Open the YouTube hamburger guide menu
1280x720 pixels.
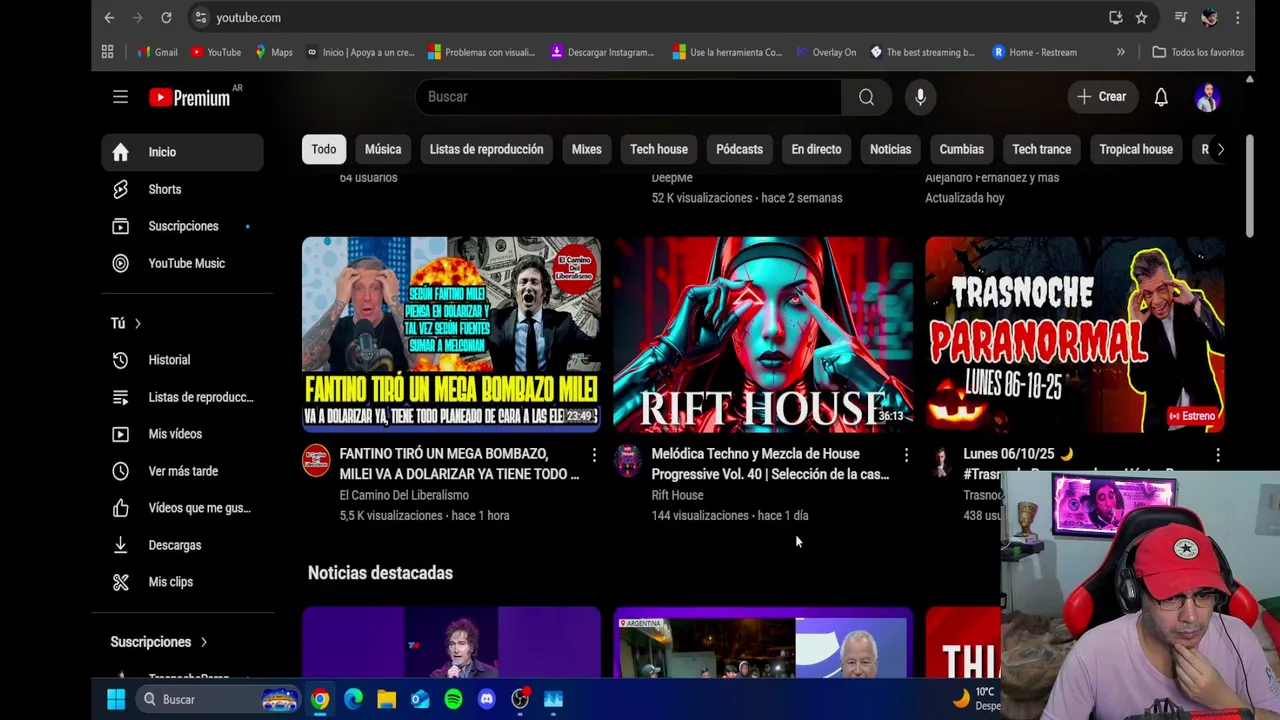click(x=120, y=97)
